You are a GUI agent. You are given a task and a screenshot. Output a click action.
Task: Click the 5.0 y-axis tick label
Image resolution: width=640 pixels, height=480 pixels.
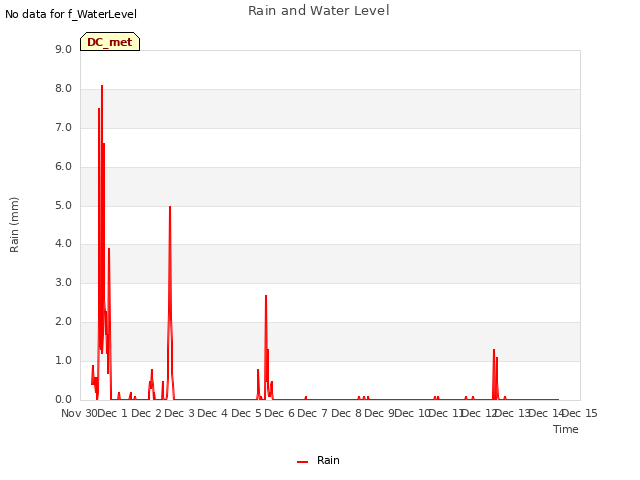[x=64, y=206]
